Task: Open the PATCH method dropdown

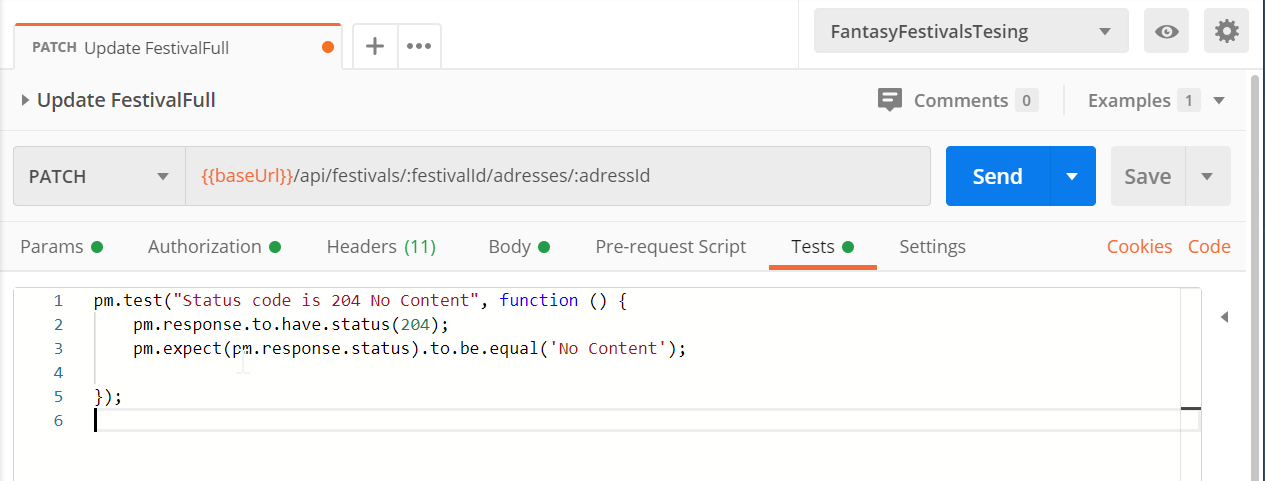Action: 99,176
